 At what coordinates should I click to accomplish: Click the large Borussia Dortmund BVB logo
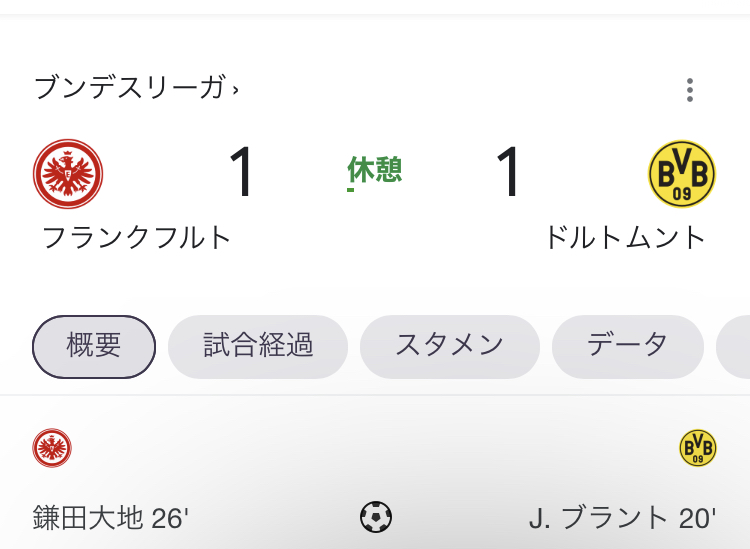point(682,174)
